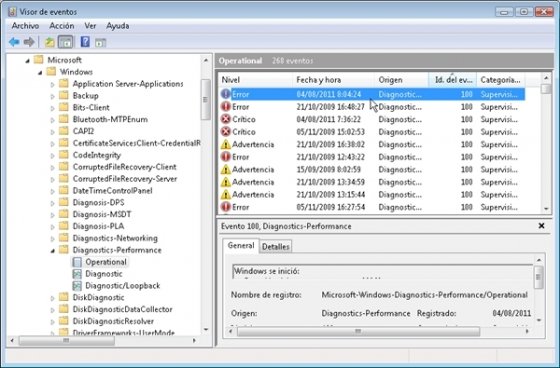Image resolution: width=560 pixels, height=368 pixels.
Task: Click the Operational log icon in tree
Action: click(x=77, y=262)
